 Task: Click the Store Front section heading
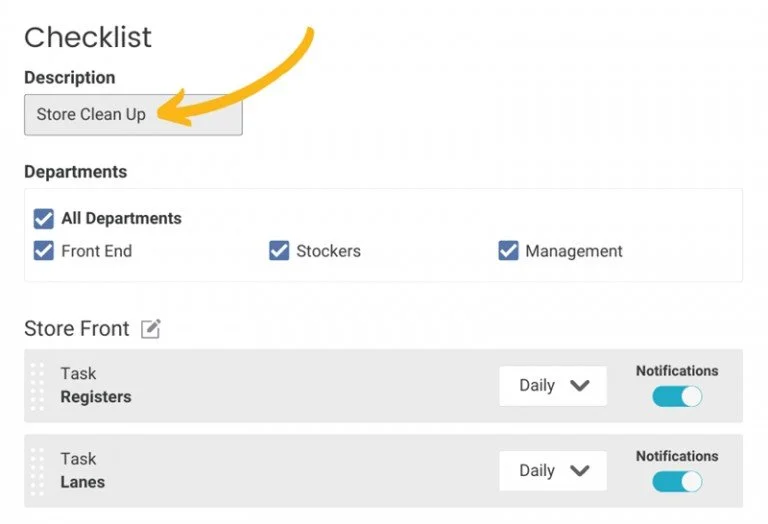77,329
